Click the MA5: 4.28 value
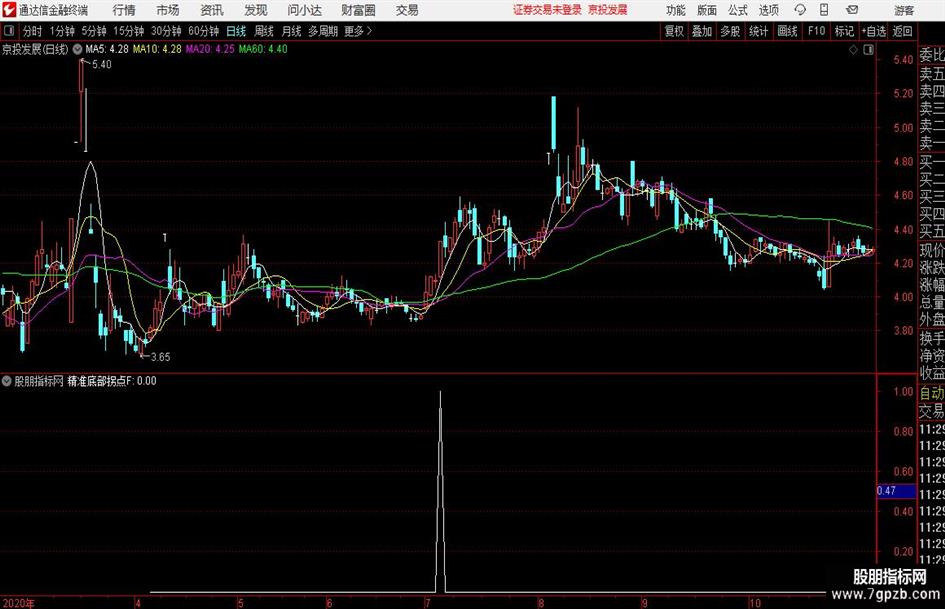The width and height of the screenshot is (945, 609). [x=107, y=49]
